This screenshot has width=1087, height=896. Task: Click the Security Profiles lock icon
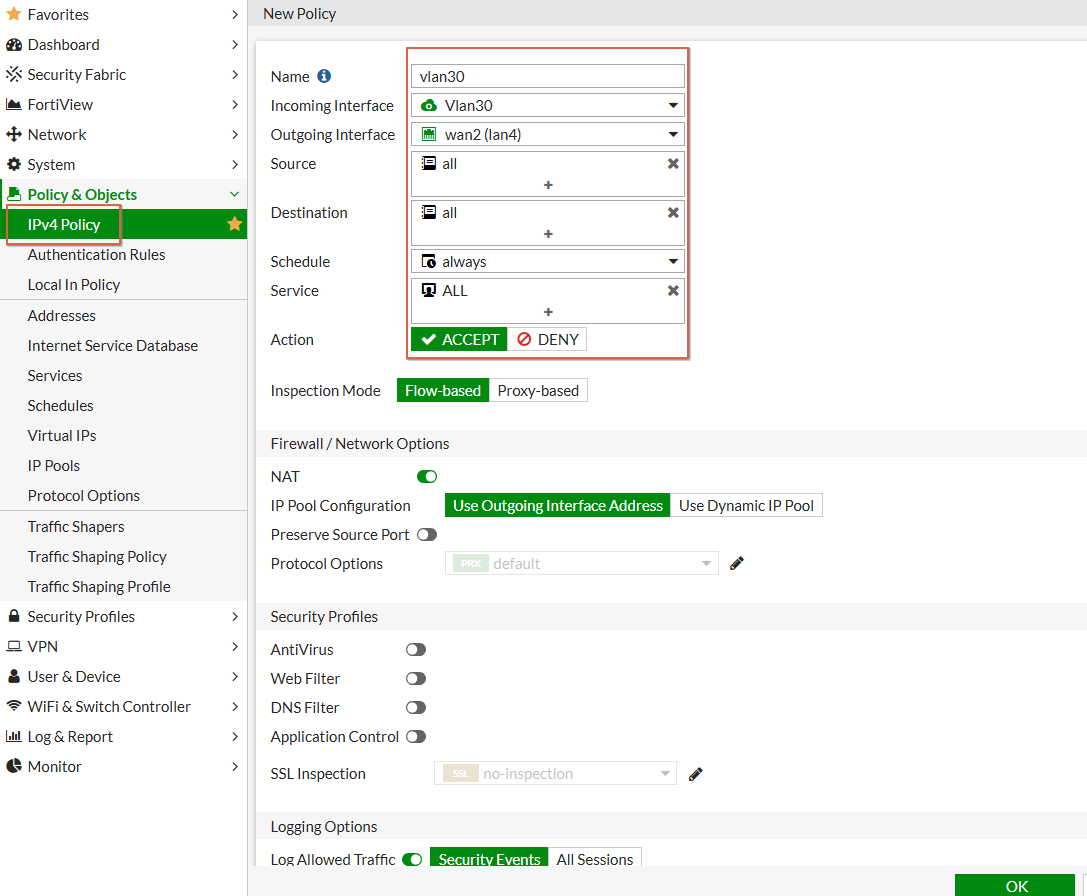(13, 616)
